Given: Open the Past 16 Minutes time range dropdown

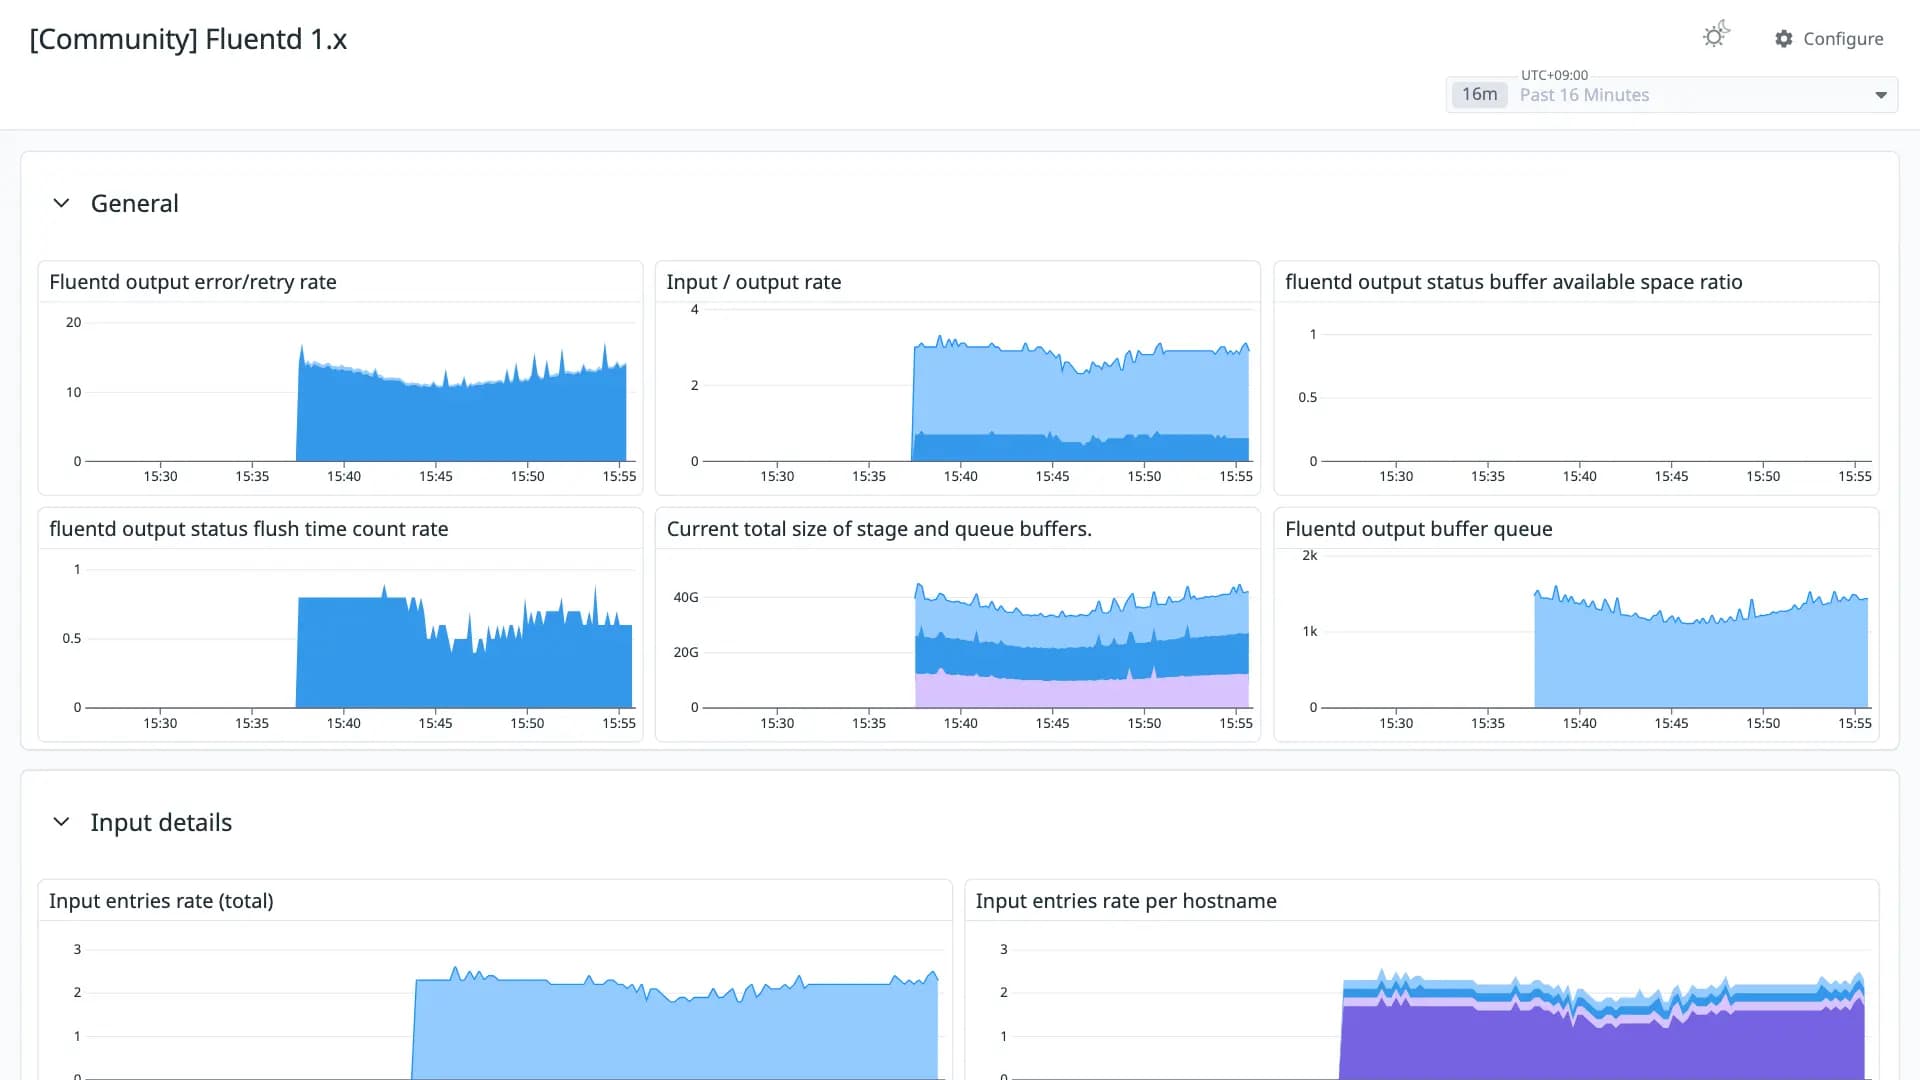Looking at the screenshot, I should [x=1672, y=95].
